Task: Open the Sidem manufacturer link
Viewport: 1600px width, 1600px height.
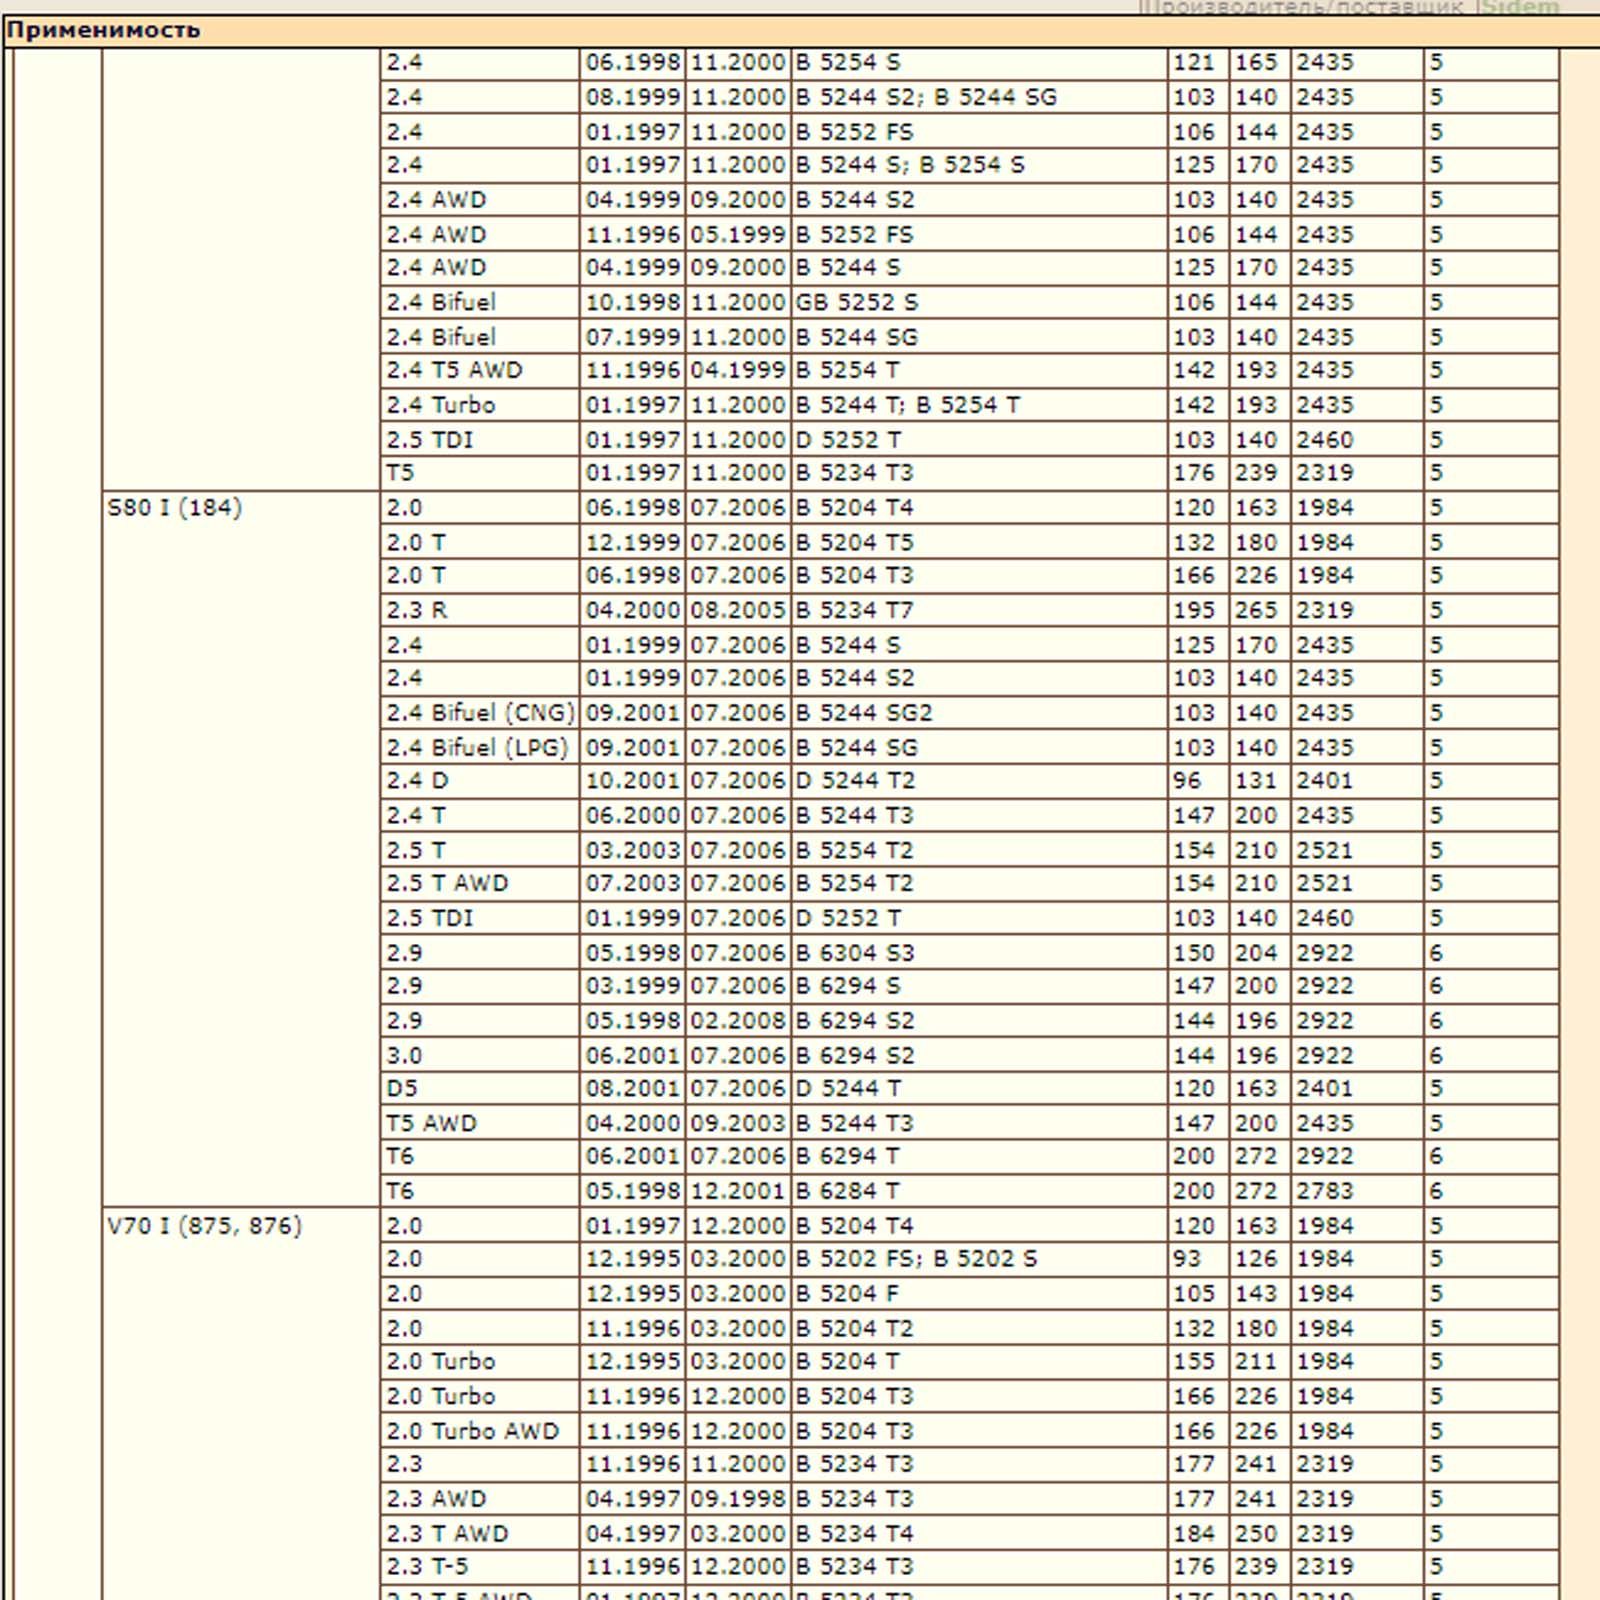Action: tap(1520, 8)
